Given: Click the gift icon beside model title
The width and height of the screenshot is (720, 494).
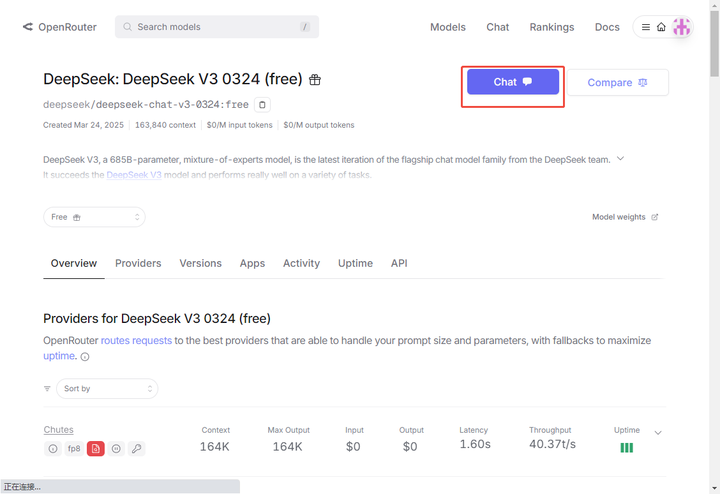Looking at the screenshot, I should 315,80.
